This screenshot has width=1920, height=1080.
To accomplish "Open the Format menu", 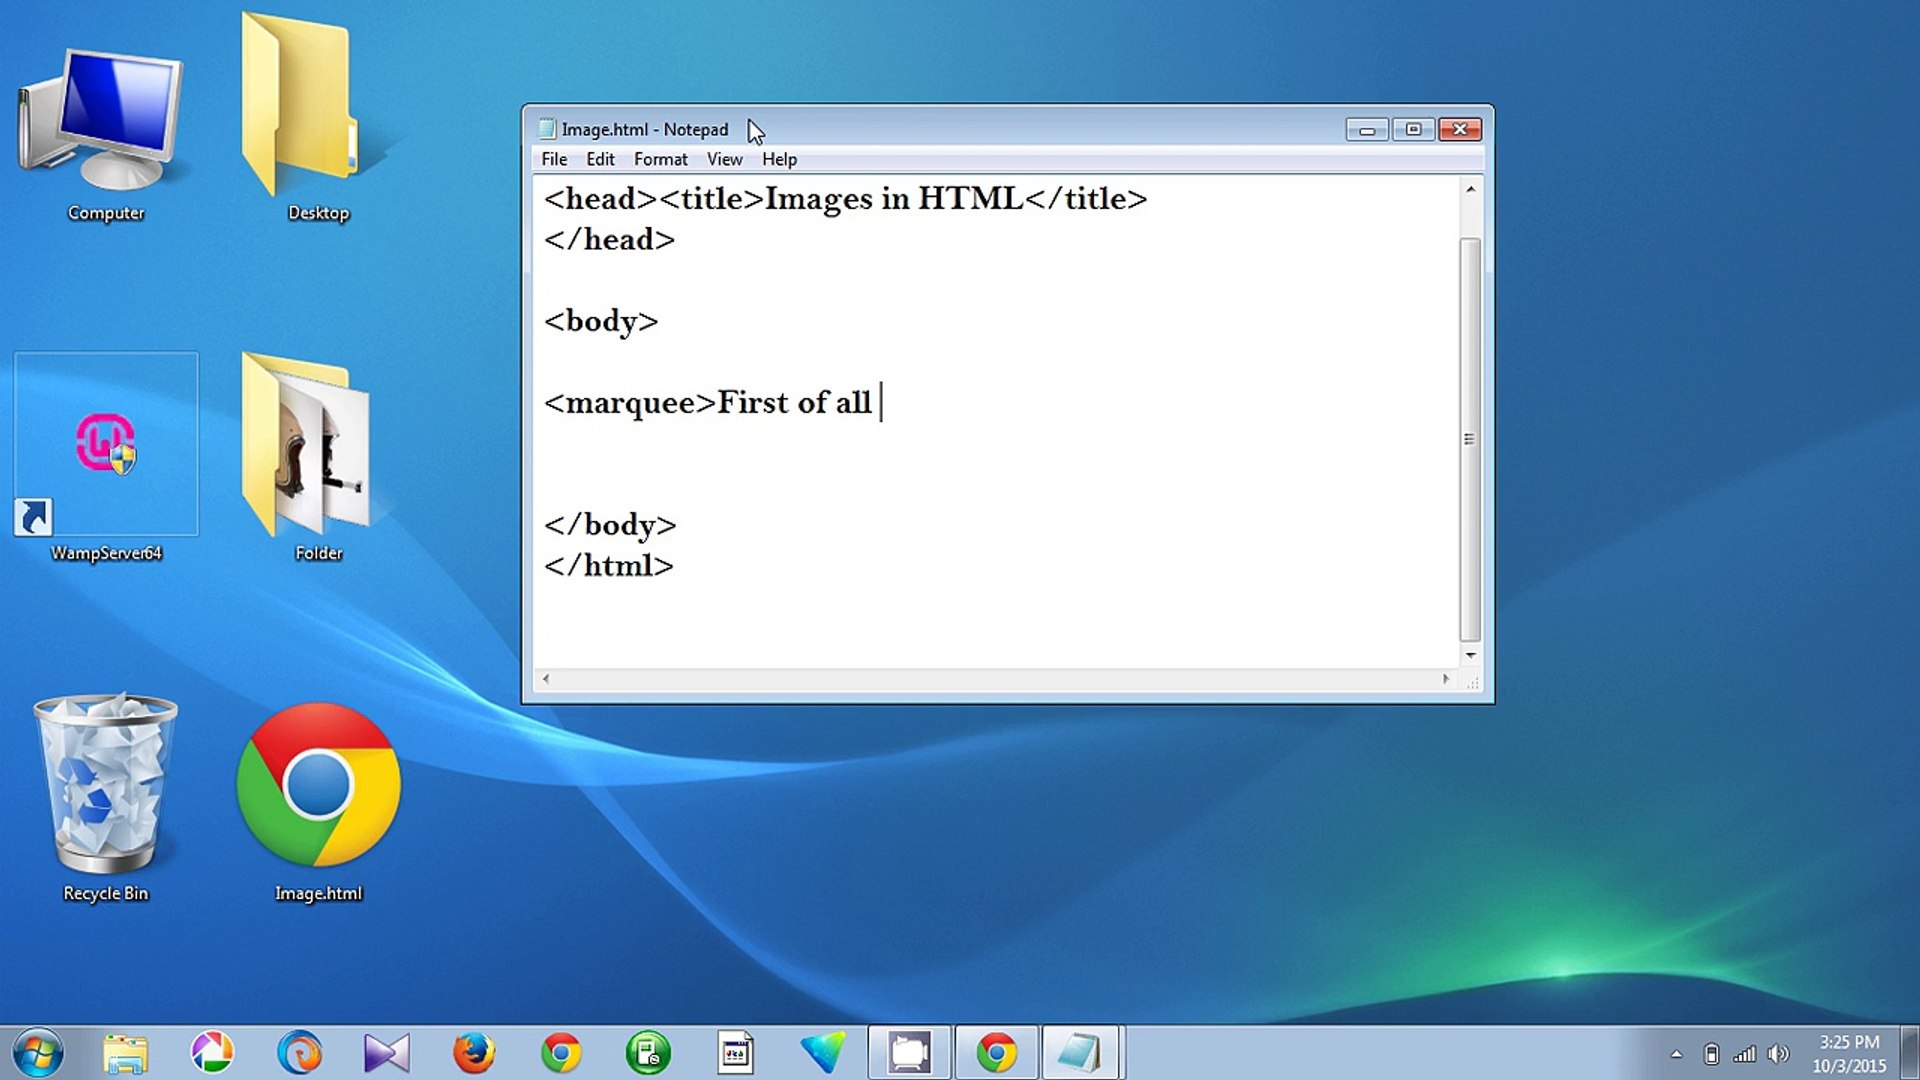I will pyautogui.click(x=660, y=159).
